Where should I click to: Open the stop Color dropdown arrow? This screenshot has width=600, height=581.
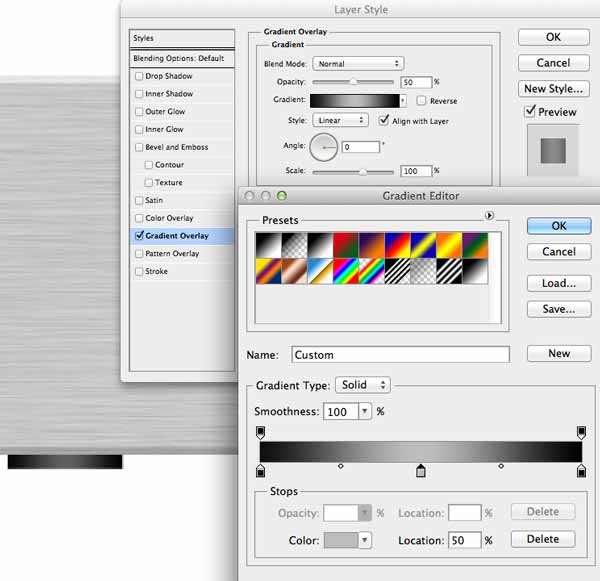(365, 540)
